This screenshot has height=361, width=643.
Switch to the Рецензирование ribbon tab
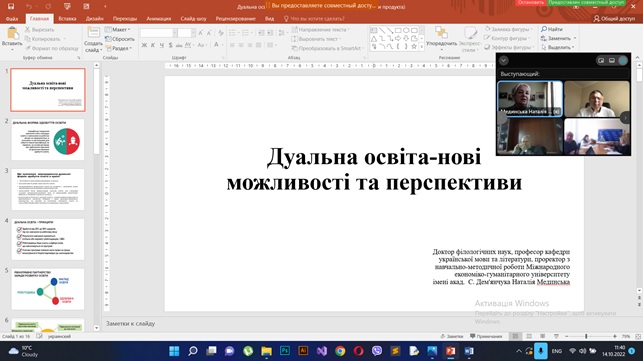pyautogui.click(x=235, y=18)
